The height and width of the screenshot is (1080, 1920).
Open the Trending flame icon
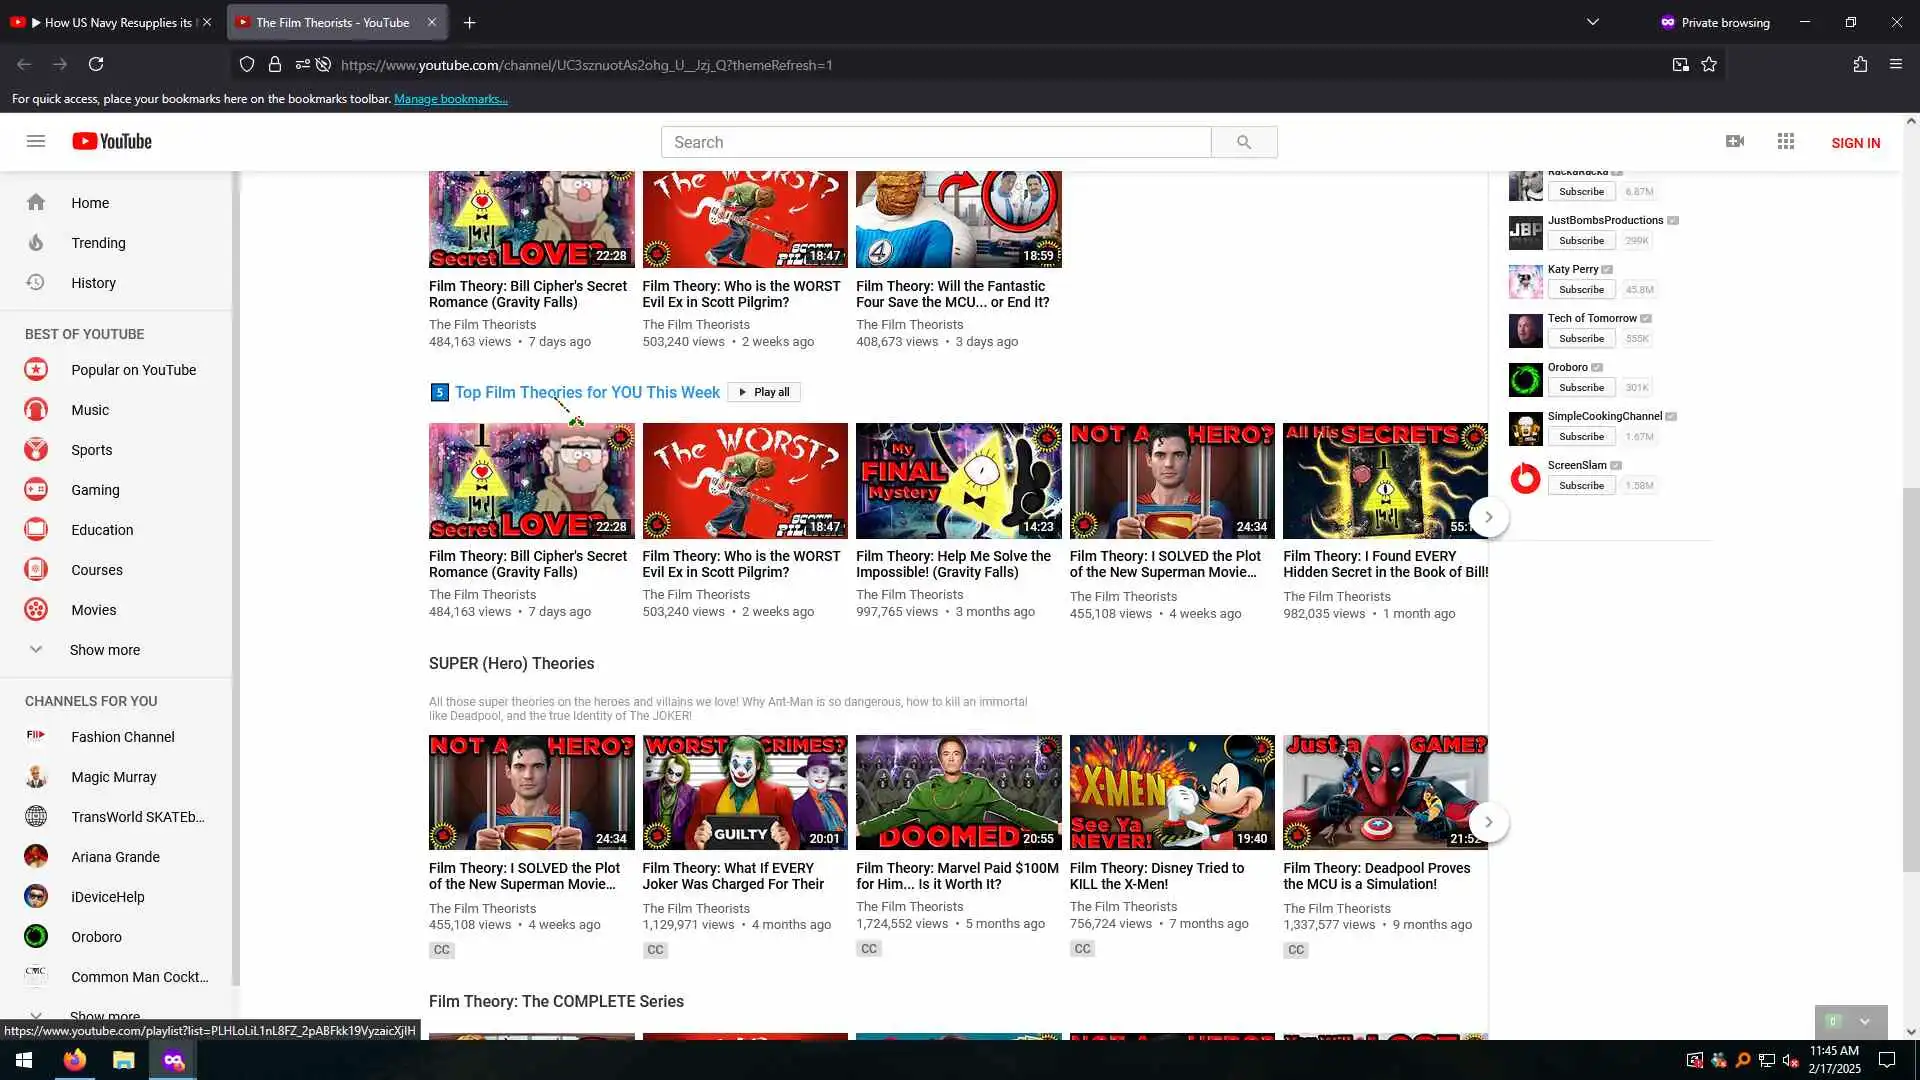[x=36, y=243]
